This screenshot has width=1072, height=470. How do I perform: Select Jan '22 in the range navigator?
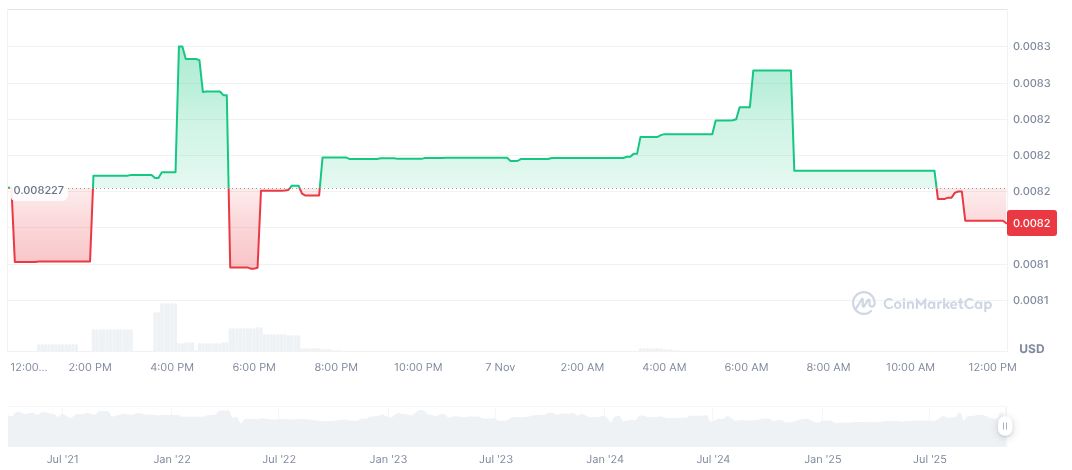click(x=171, y=459)
